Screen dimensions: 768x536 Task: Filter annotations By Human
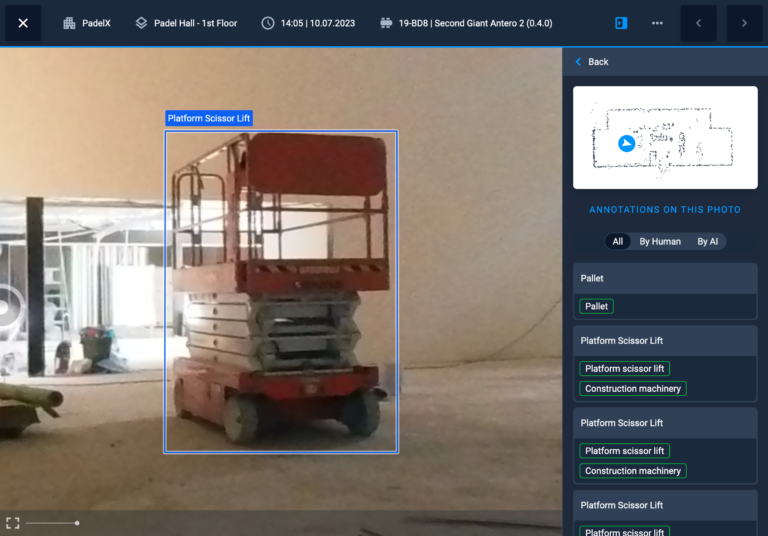[660, 241]
